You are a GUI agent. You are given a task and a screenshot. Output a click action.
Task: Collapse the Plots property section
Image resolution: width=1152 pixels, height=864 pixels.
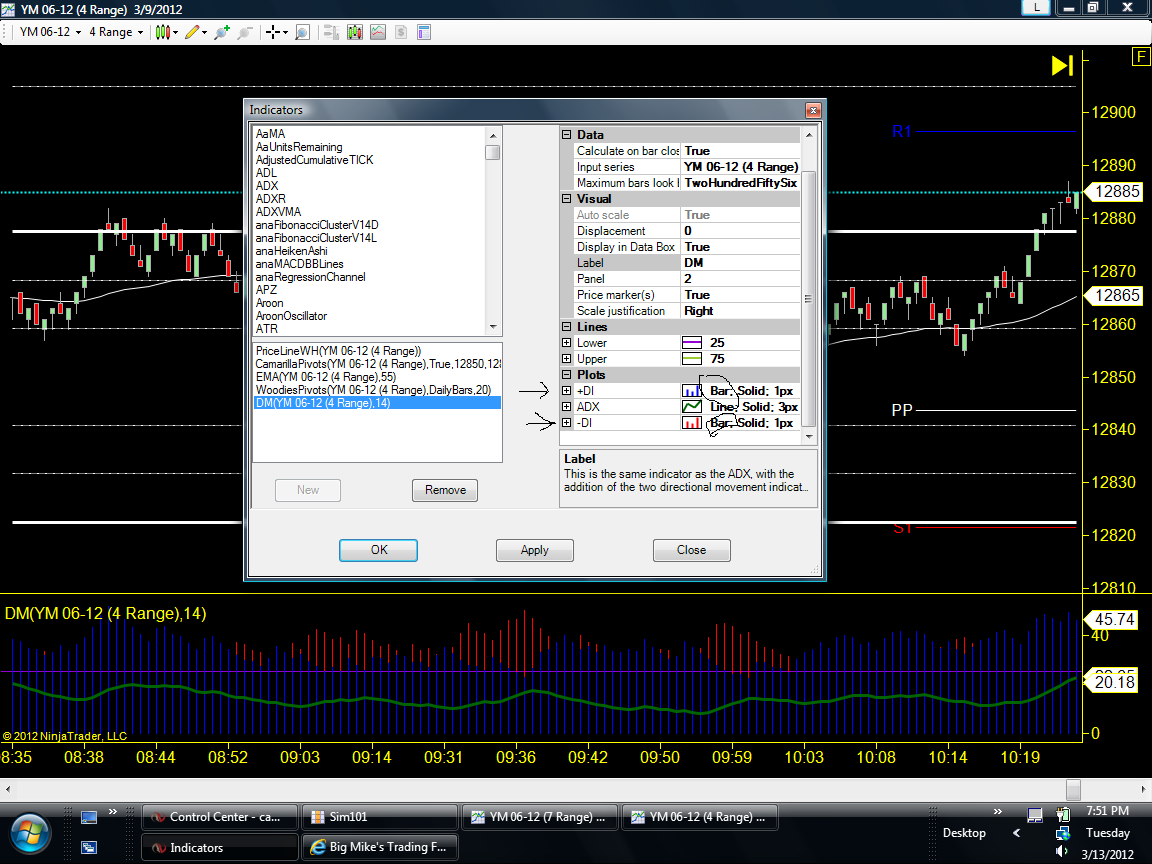pyautogui.click(x=566, y=375)
